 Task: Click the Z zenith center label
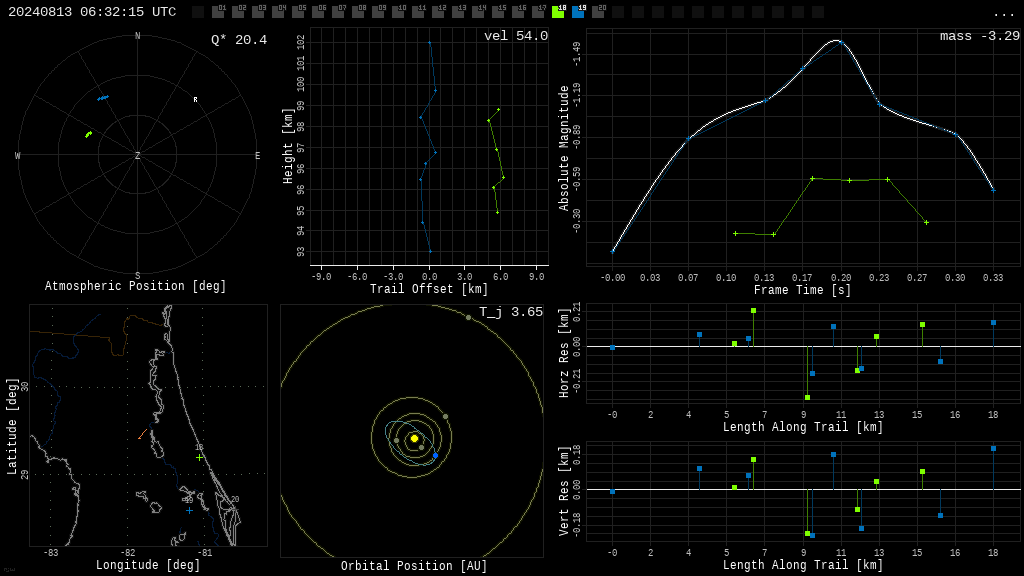137,155
